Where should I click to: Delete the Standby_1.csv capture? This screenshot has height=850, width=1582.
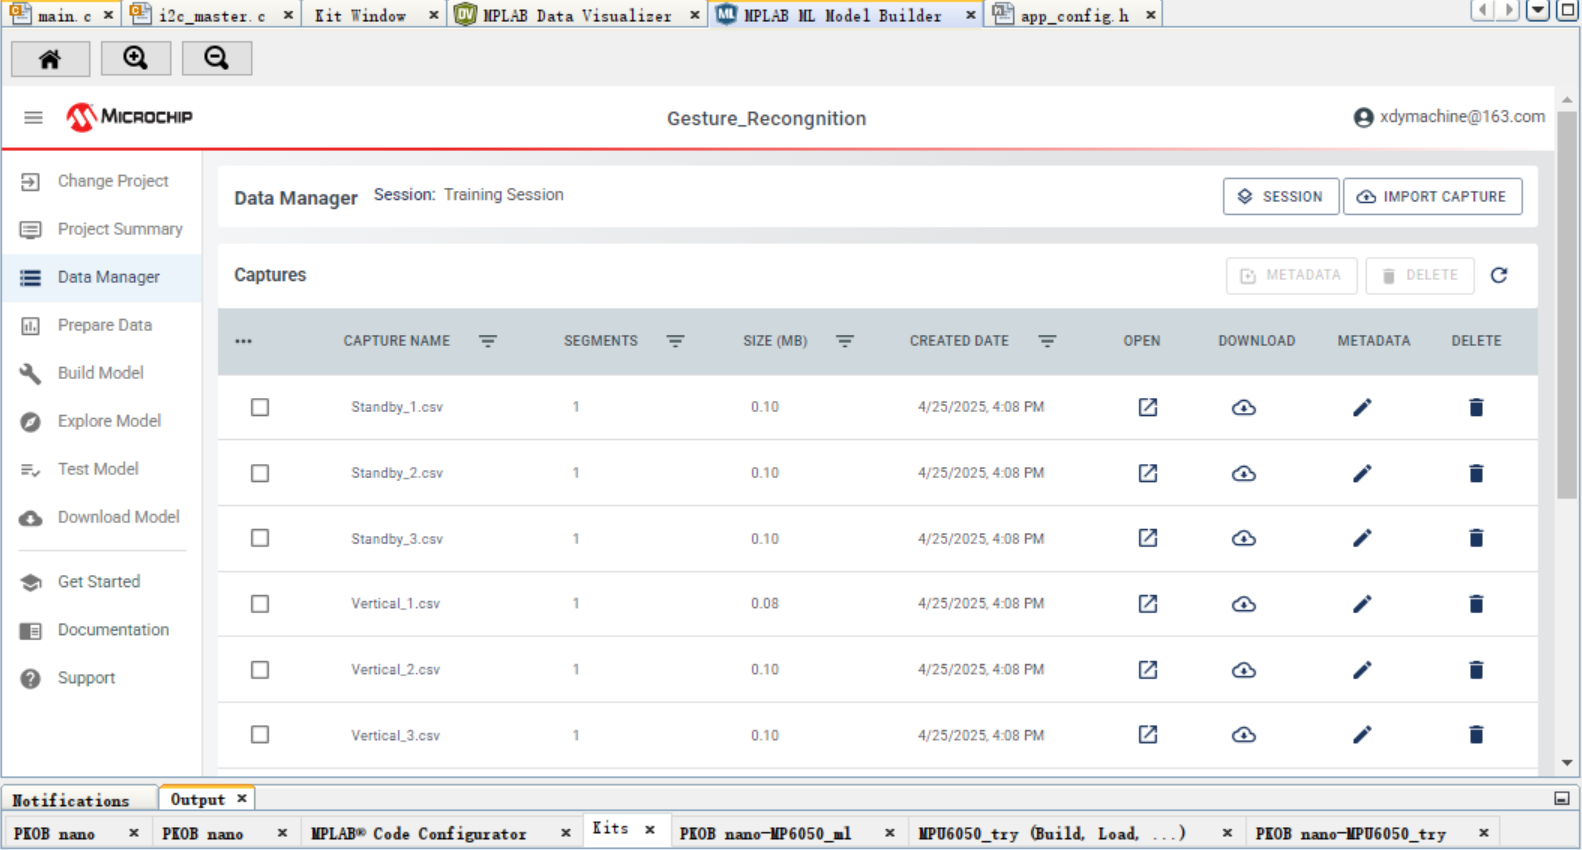[x=1476, y=407]
